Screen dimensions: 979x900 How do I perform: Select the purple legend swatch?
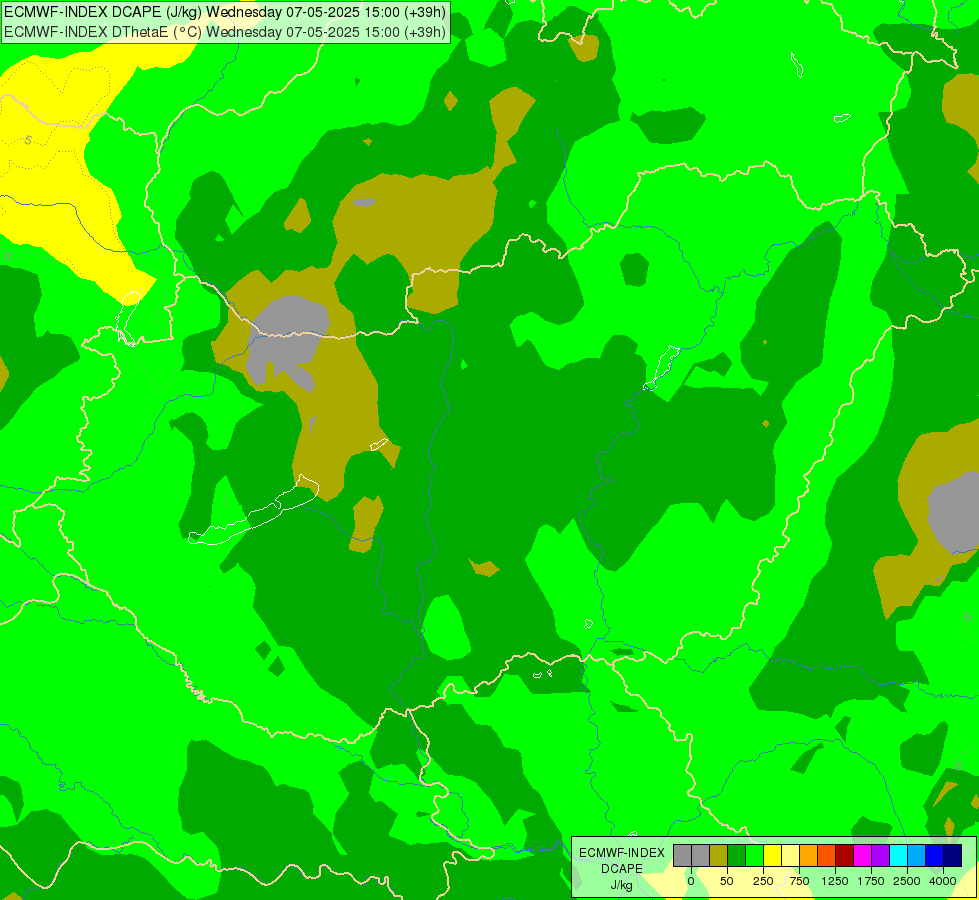click(x=880, y=856)
